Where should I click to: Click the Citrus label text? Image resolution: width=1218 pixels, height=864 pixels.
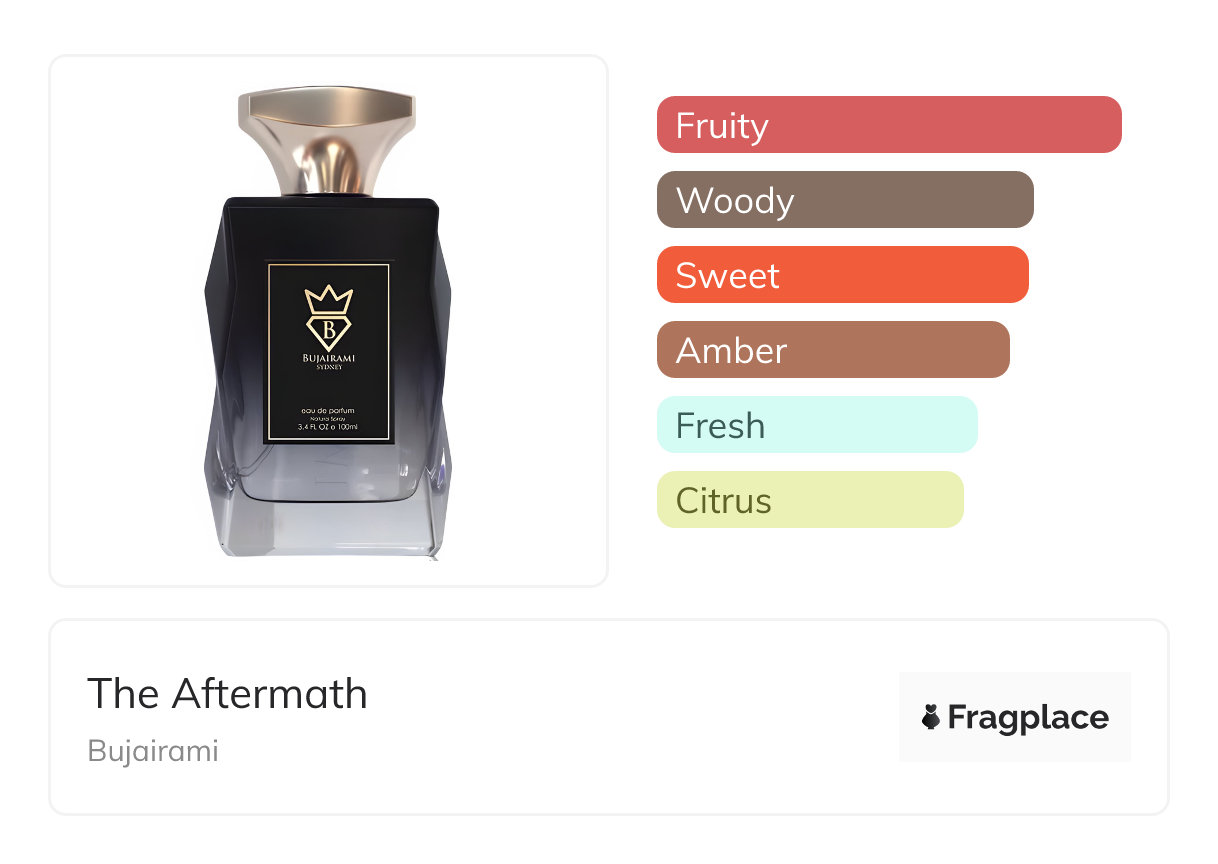coord(724,500)
